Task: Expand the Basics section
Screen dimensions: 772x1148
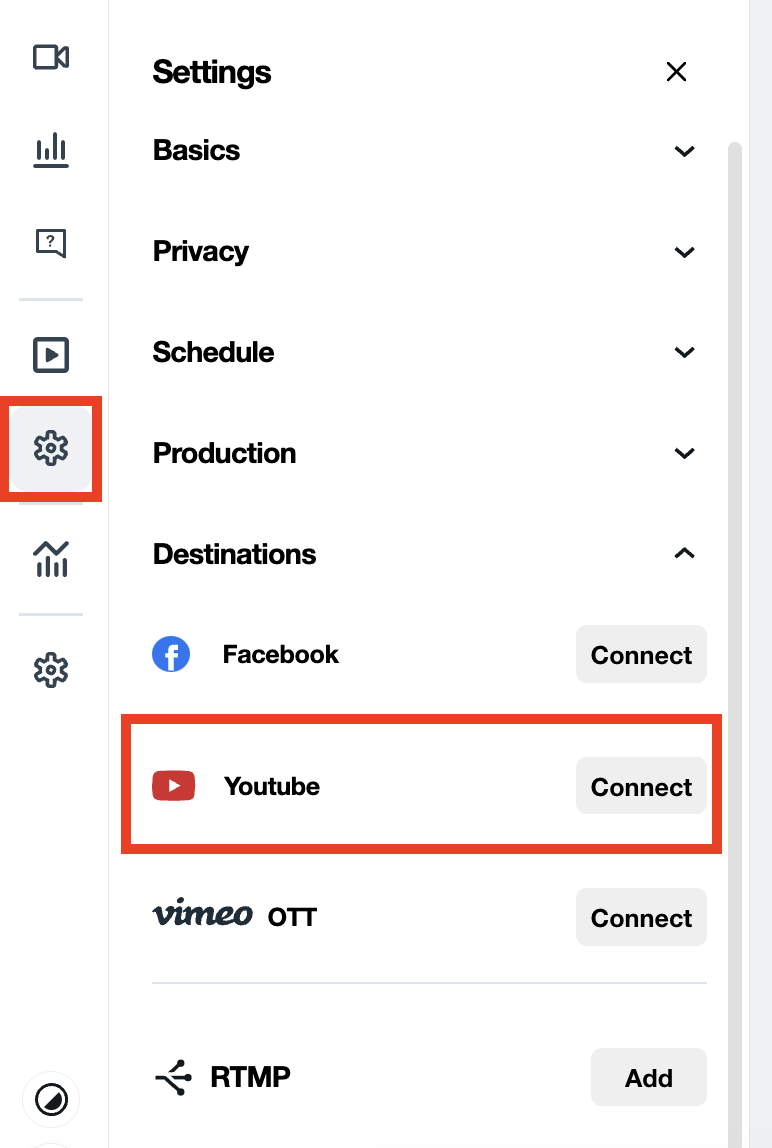Action: (684, 151)
